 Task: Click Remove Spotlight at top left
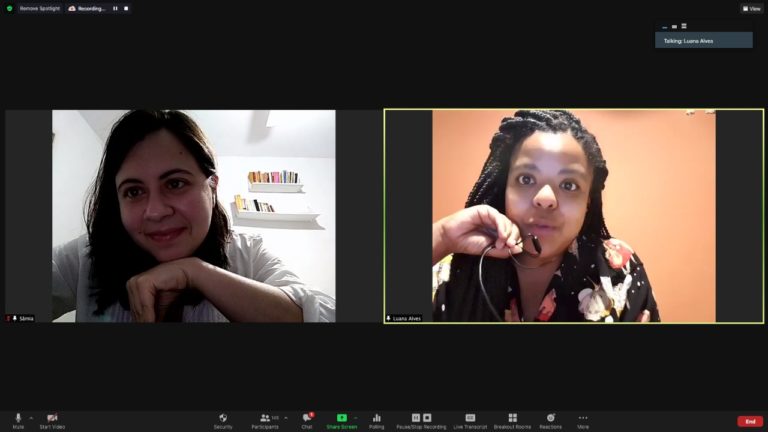[40, 8]
